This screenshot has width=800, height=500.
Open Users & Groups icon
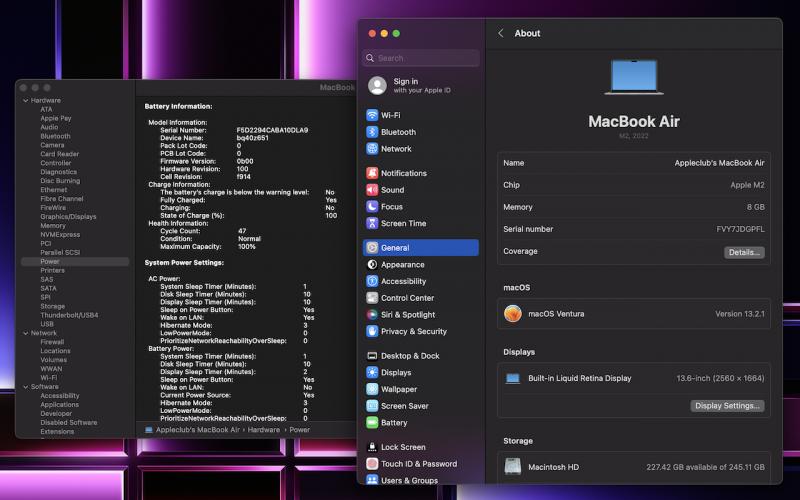372,480
